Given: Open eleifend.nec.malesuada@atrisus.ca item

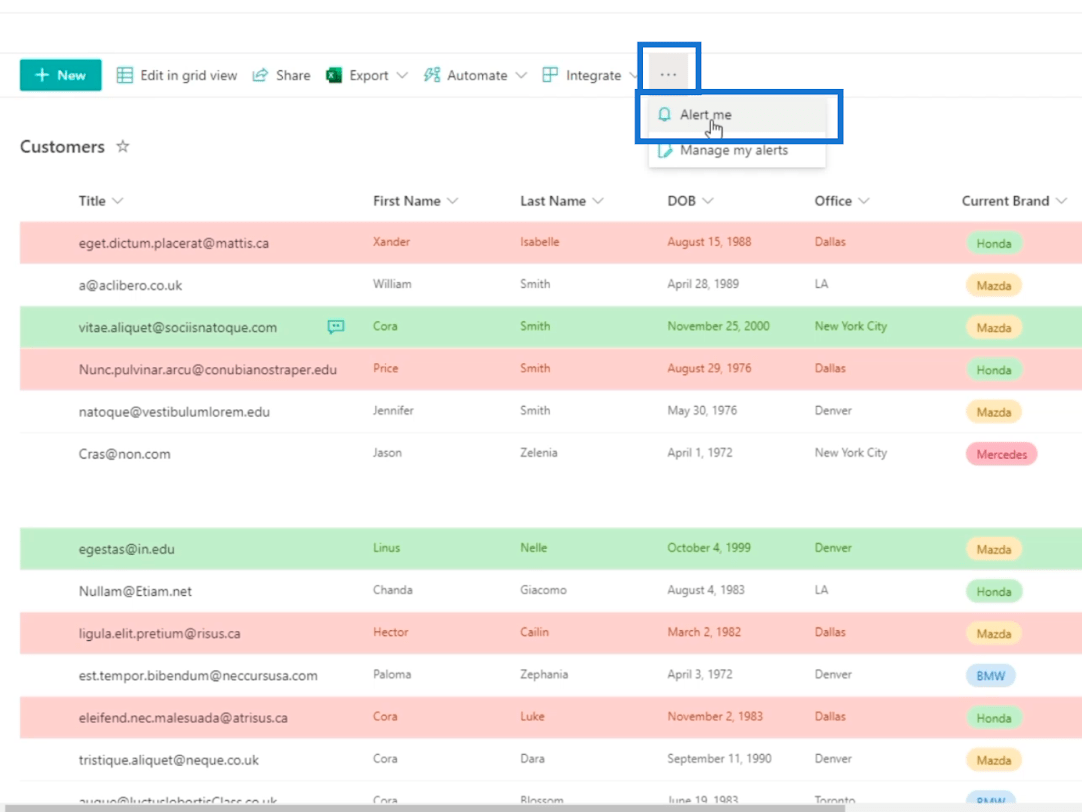Looking at the screenshot, I should pos(183,717).
